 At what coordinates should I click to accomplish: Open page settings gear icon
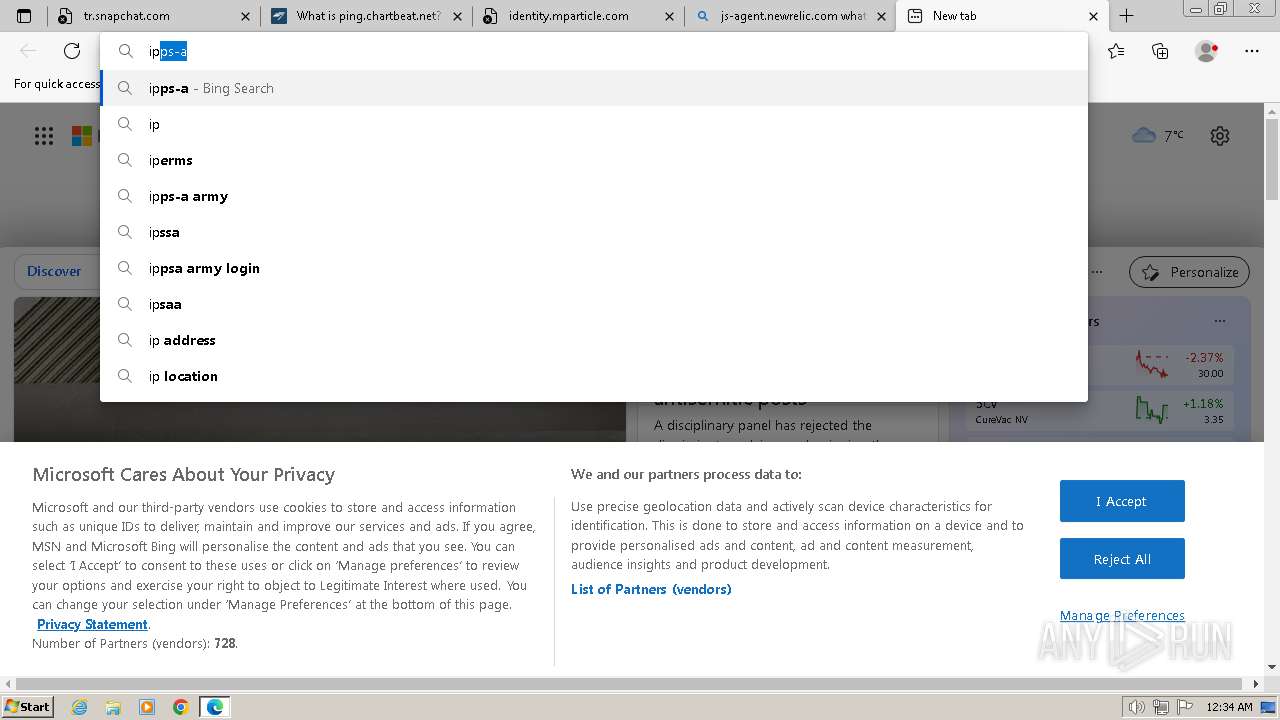point(1220,136)
